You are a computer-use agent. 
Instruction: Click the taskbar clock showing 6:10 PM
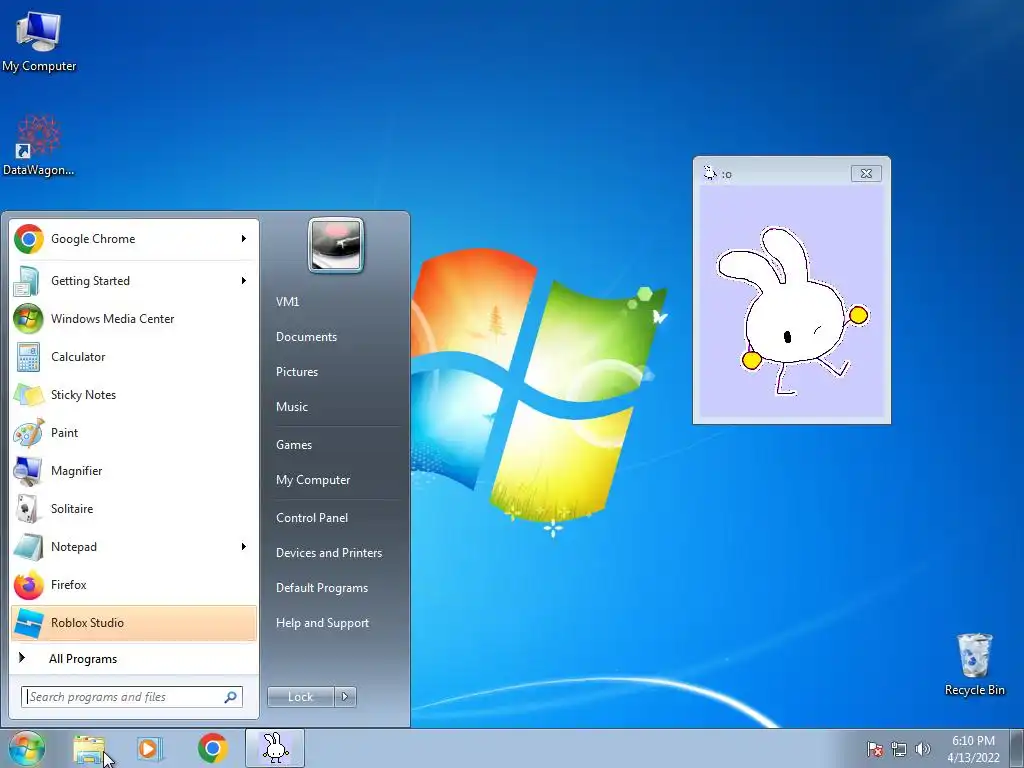tap(973, 749)
